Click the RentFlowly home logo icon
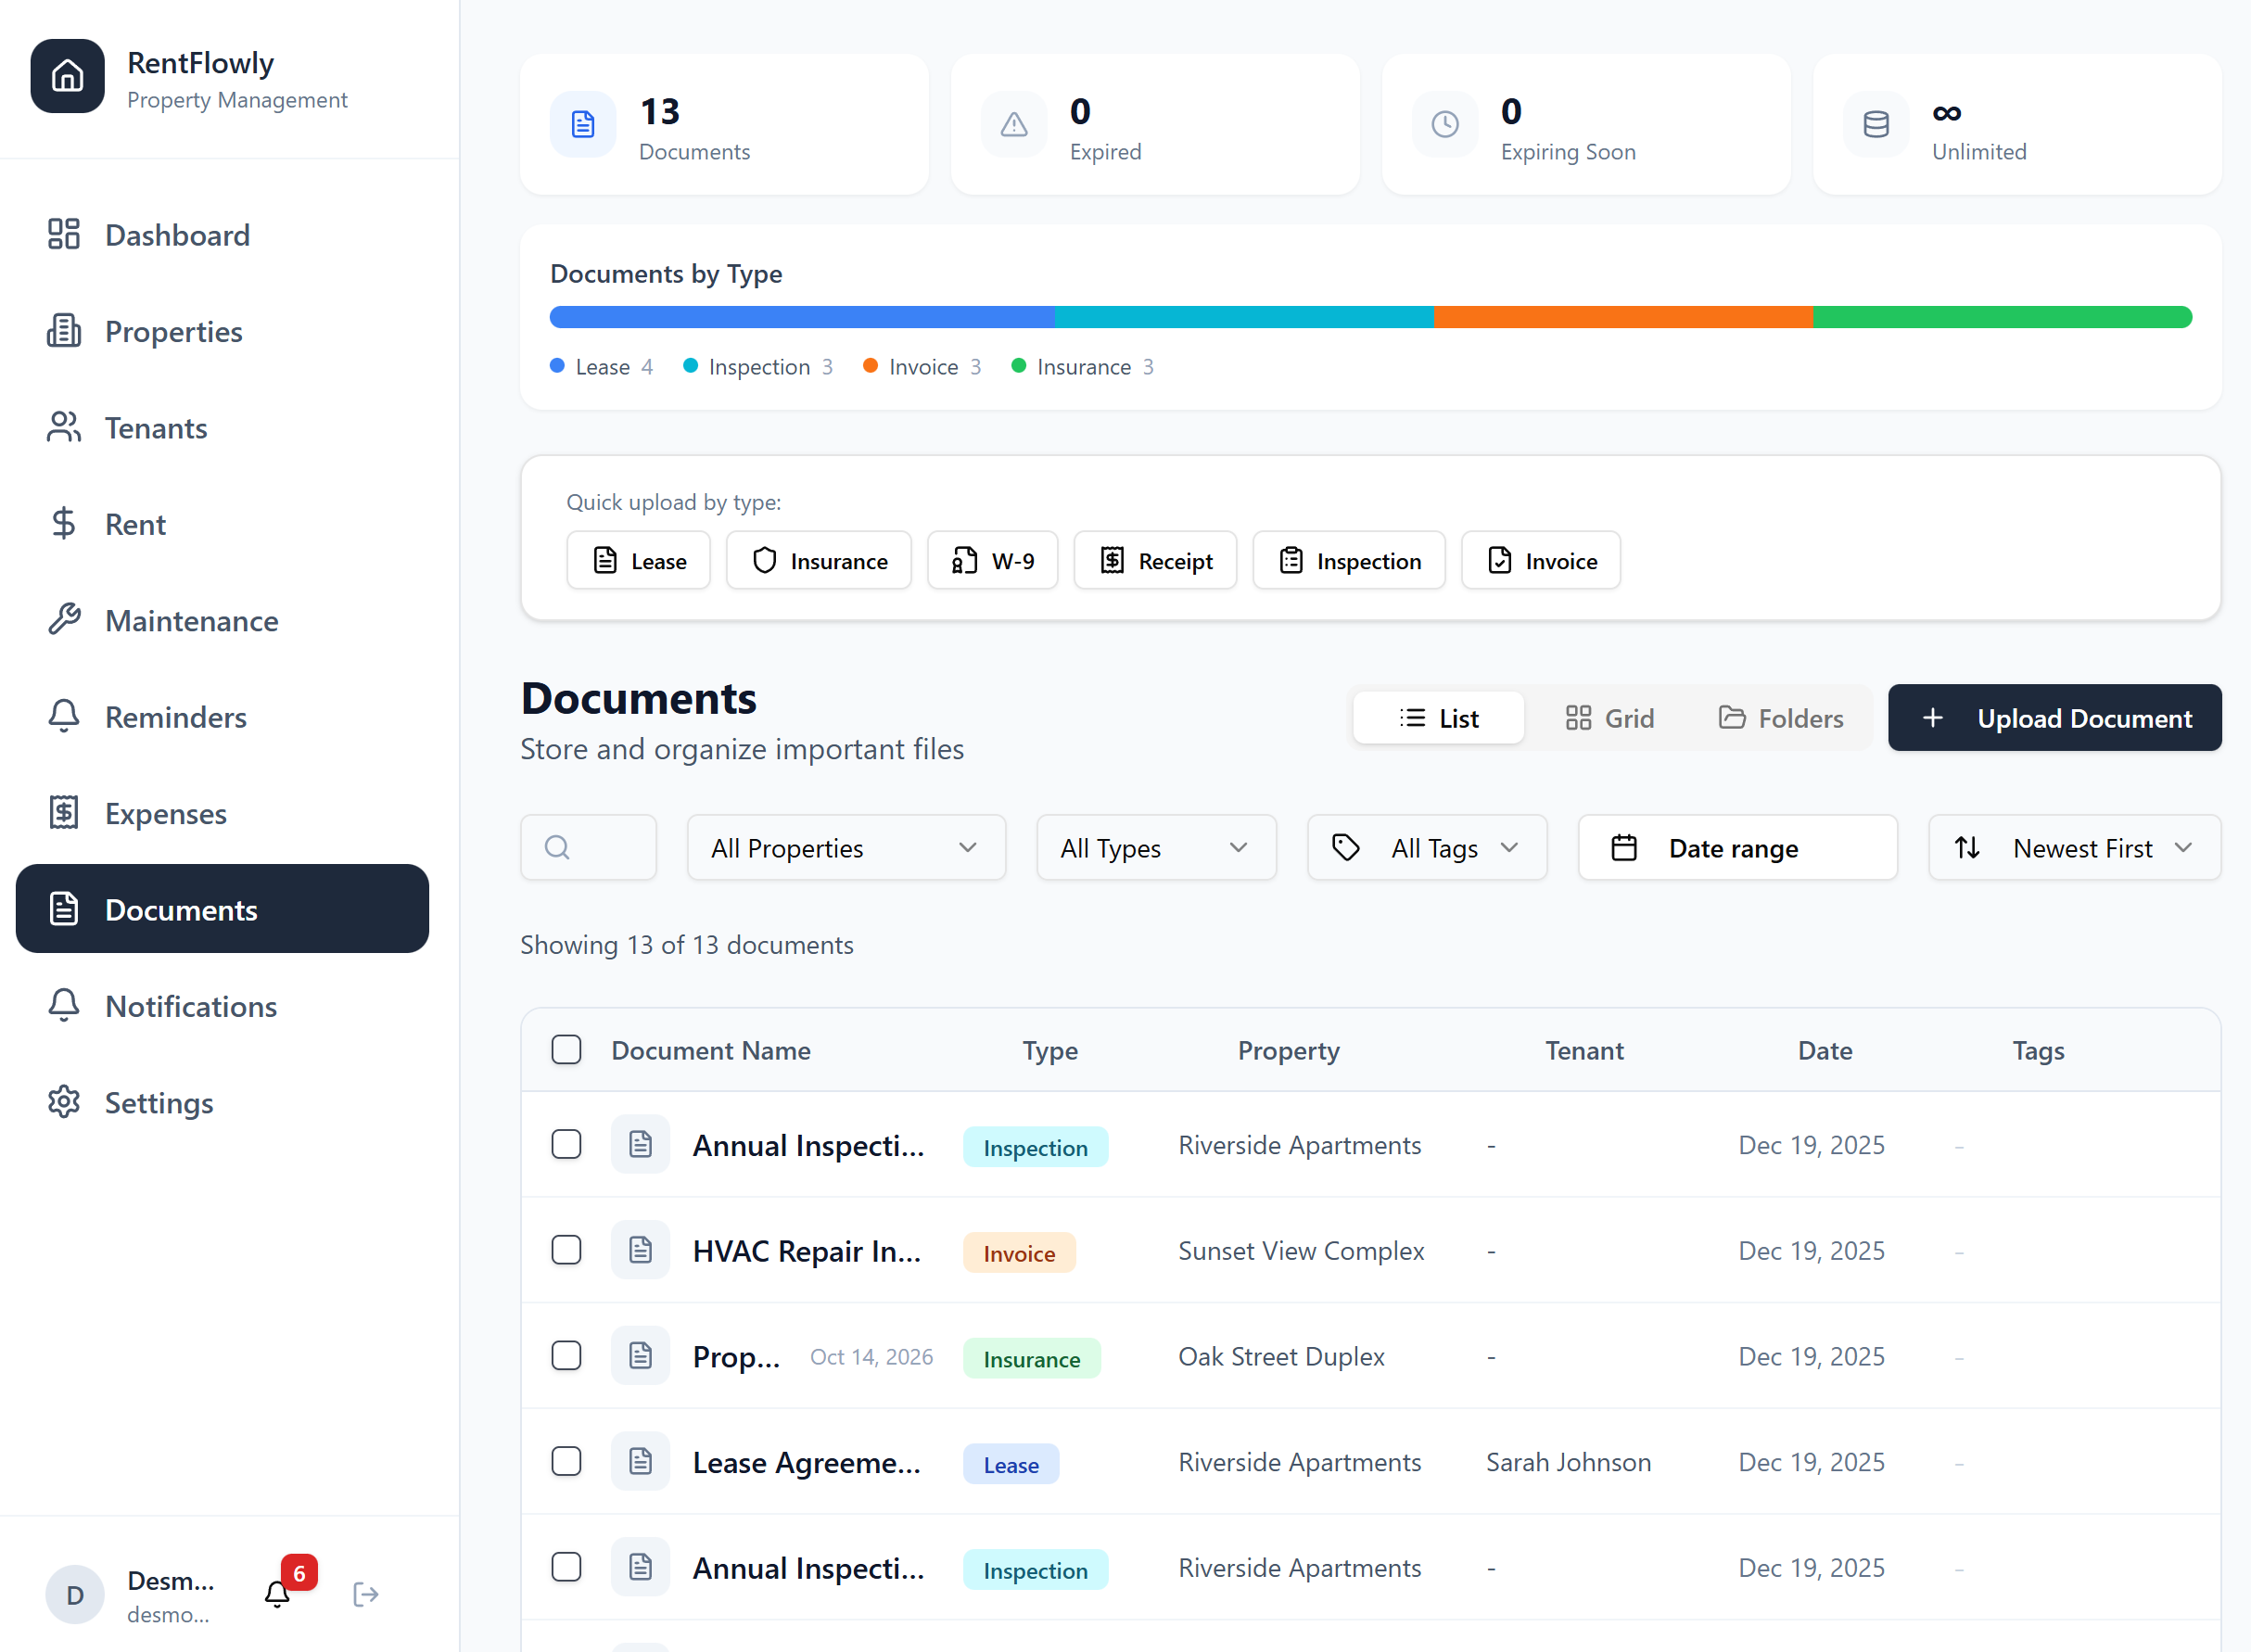The width and height of the screenshot is (2251, 1652). pos(67,76)
